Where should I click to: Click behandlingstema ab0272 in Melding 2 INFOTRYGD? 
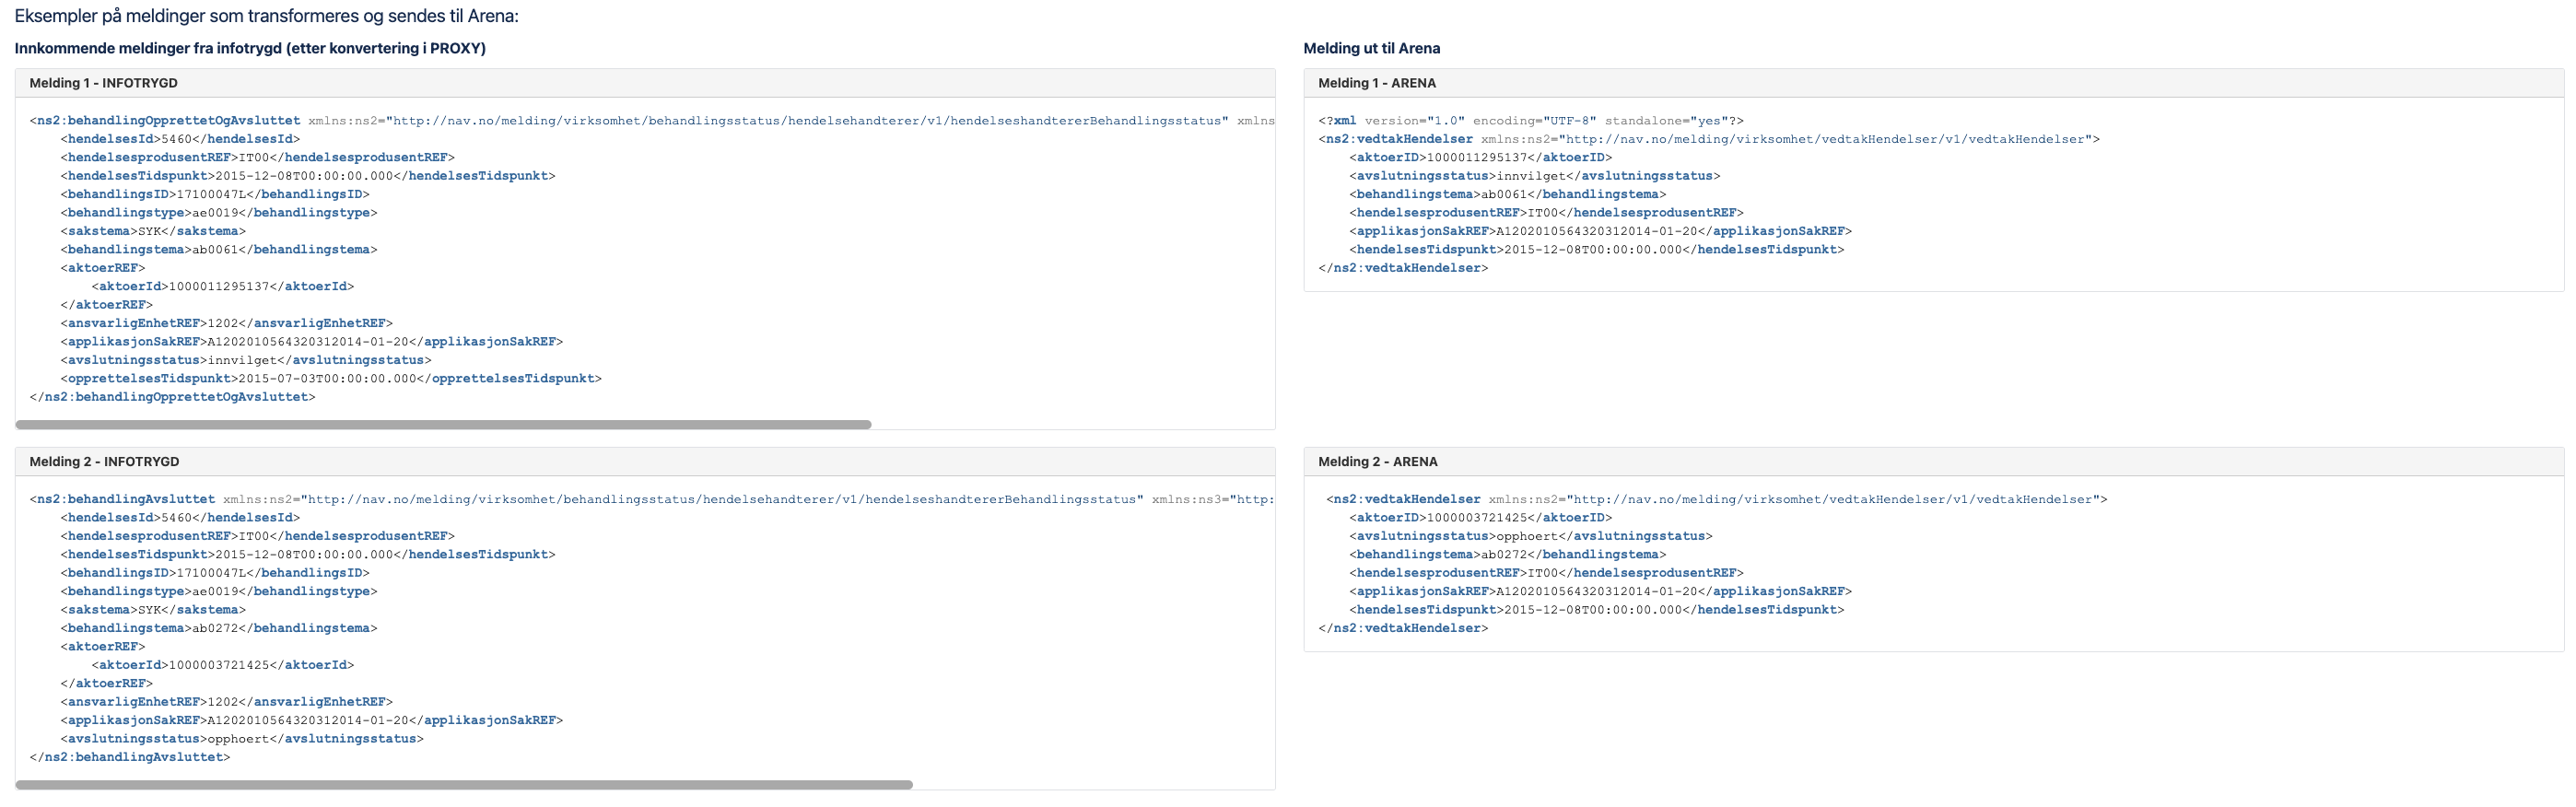click(x=219, y=628)
